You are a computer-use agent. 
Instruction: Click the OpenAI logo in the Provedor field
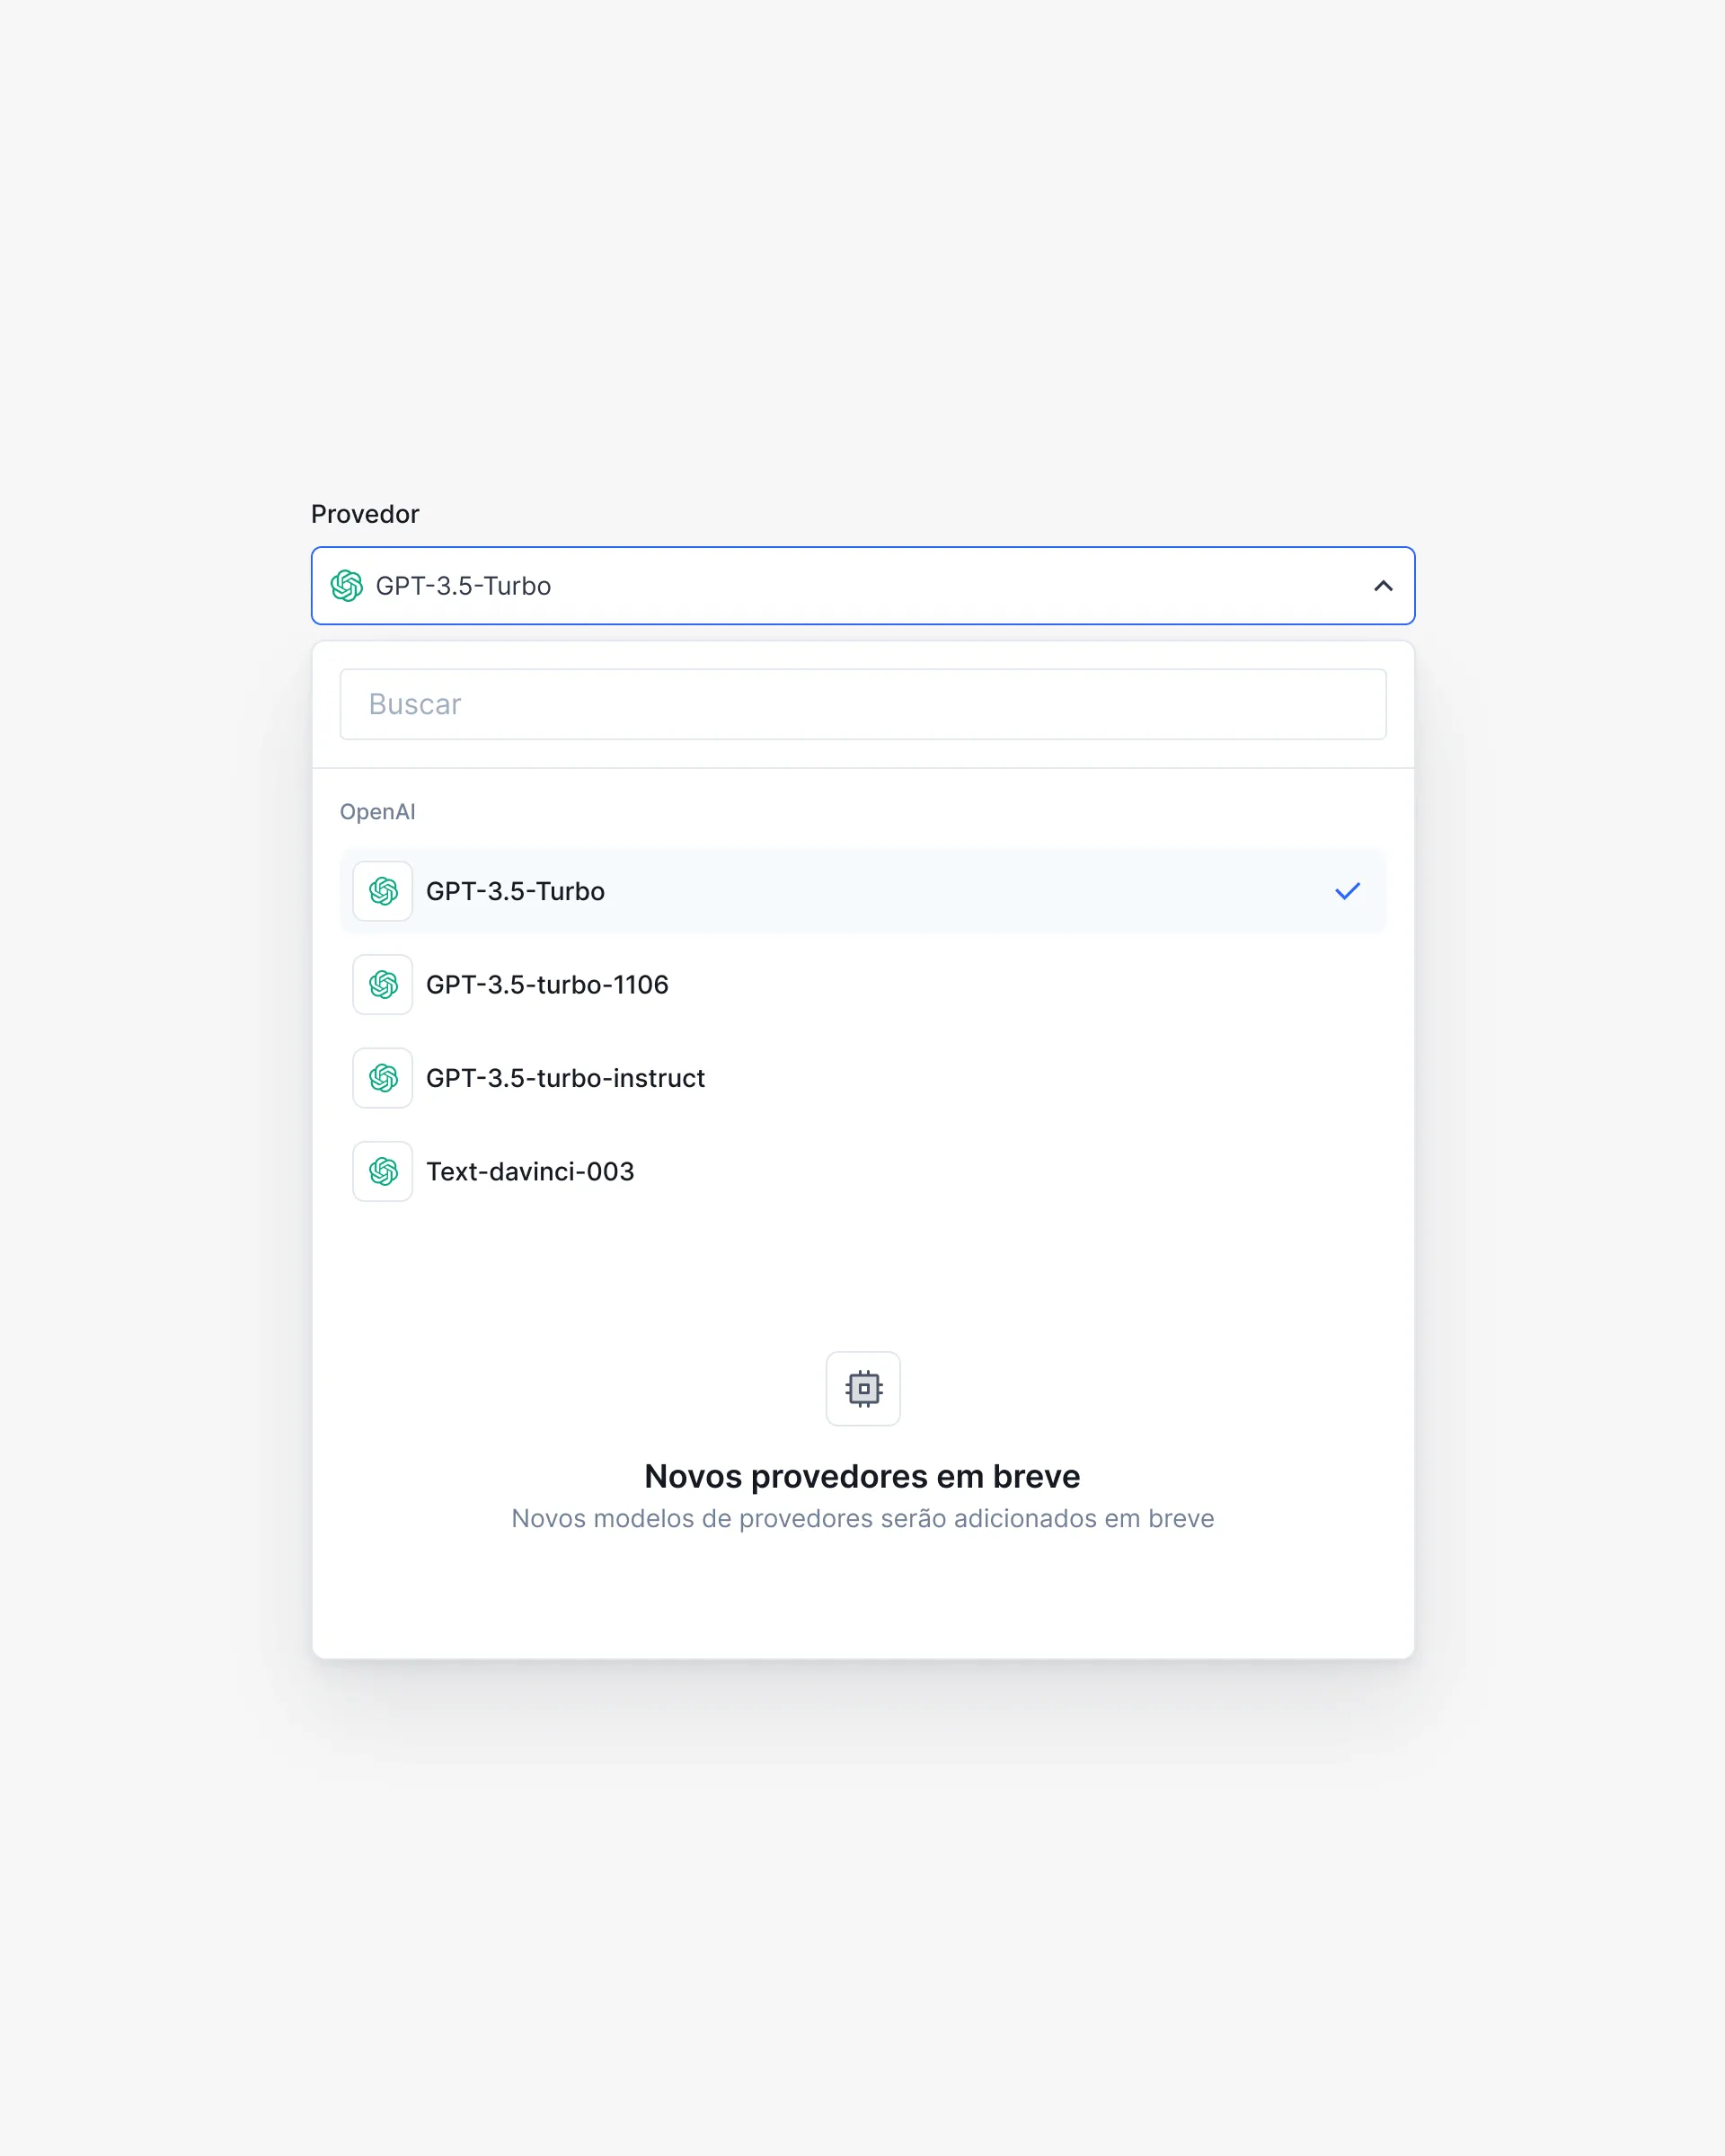[x=346, y=586]
